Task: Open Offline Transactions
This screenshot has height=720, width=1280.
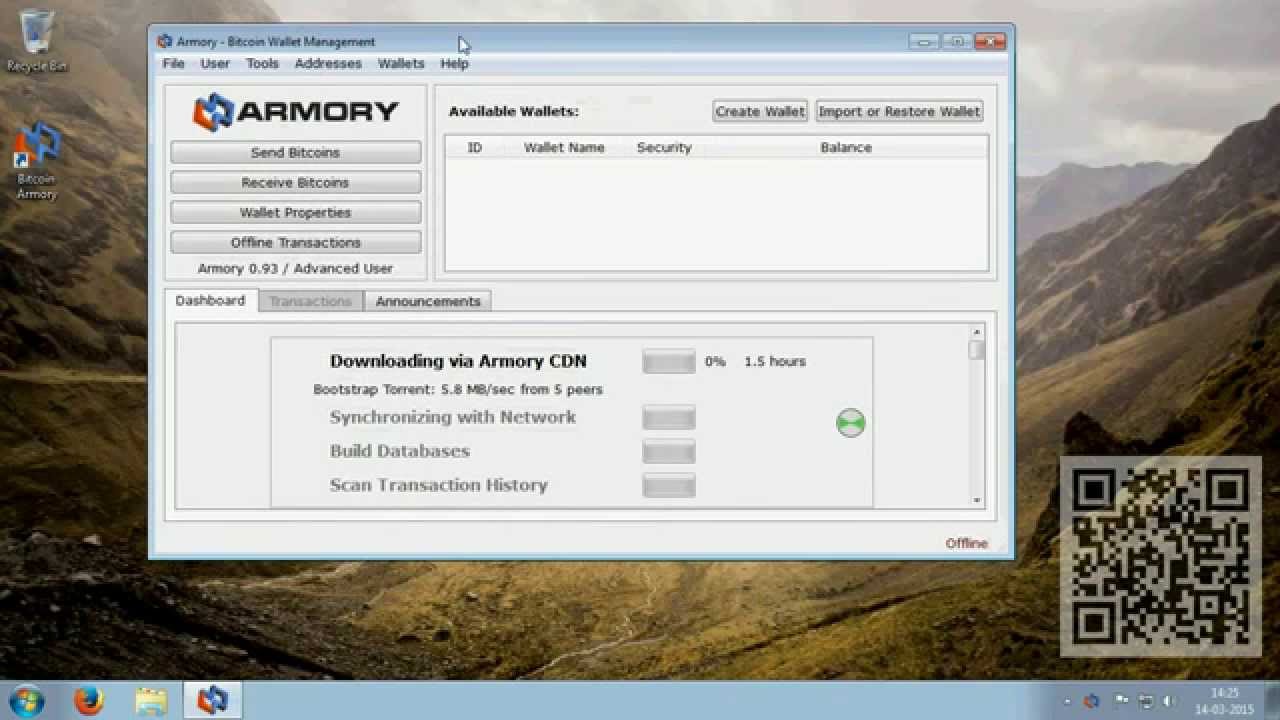Action: (x=295, y=242)
